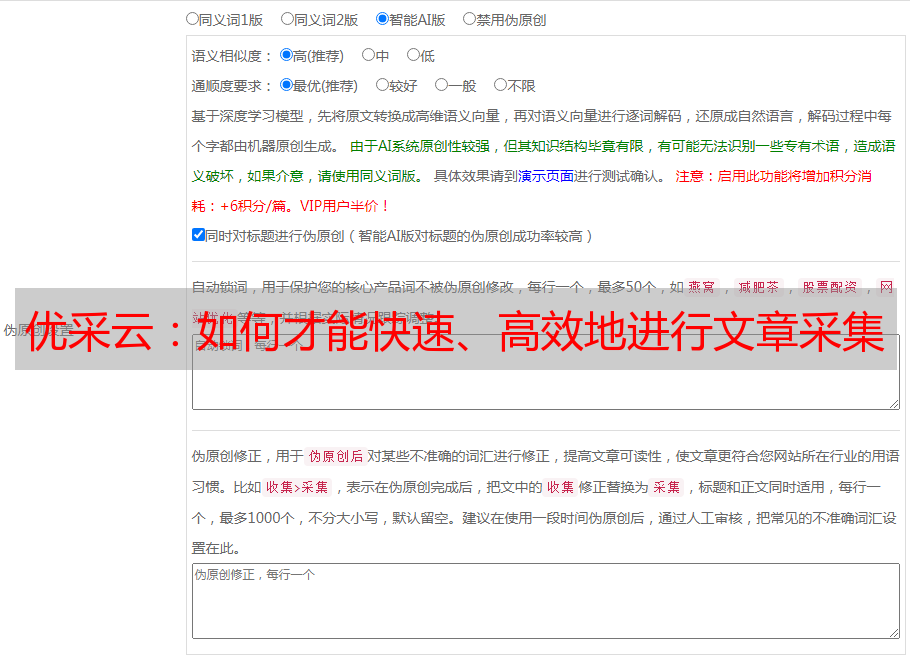The image size is (911, 658).
Task: Click the 燕窝 example keyword tag
Action: click(x=701, y=287)
